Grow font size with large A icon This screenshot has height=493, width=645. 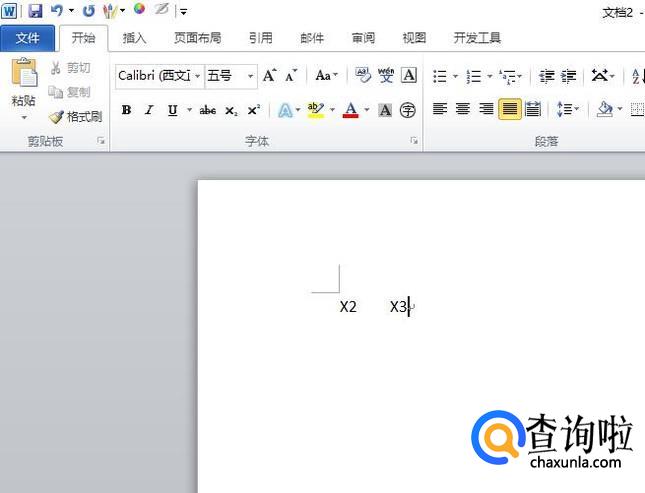[x=269, y=76]
